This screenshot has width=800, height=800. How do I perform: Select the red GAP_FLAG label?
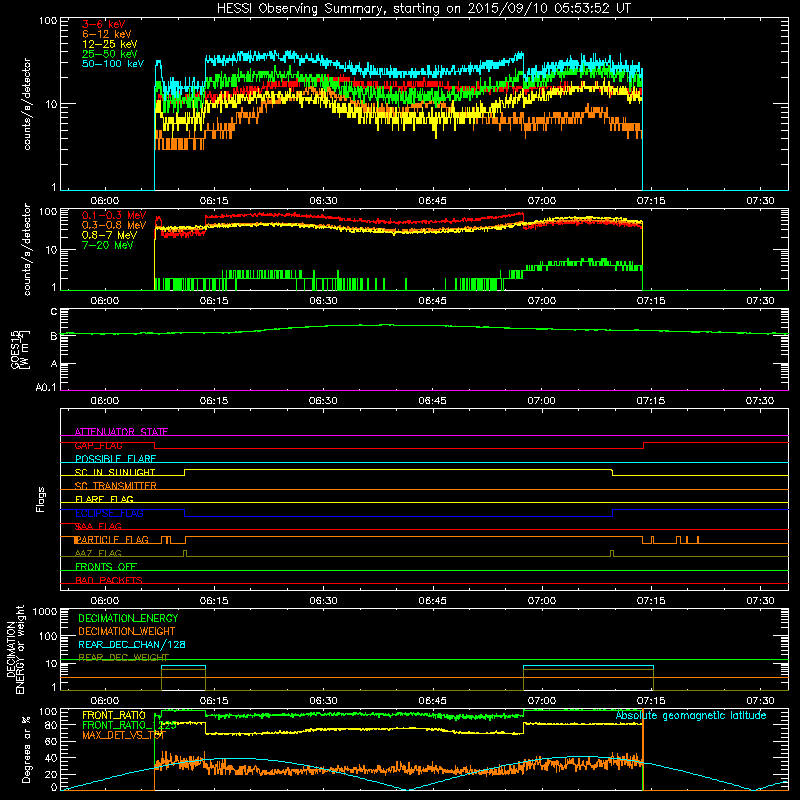click(98, 445)
